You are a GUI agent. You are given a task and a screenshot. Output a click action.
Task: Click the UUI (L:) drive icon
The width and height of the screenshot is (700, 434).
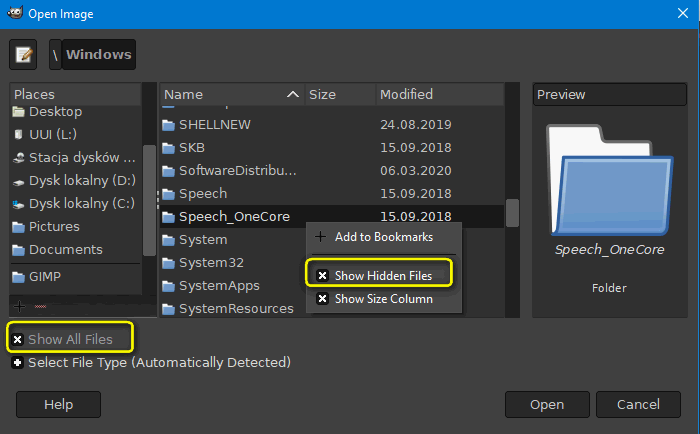(x=18, y=134)
